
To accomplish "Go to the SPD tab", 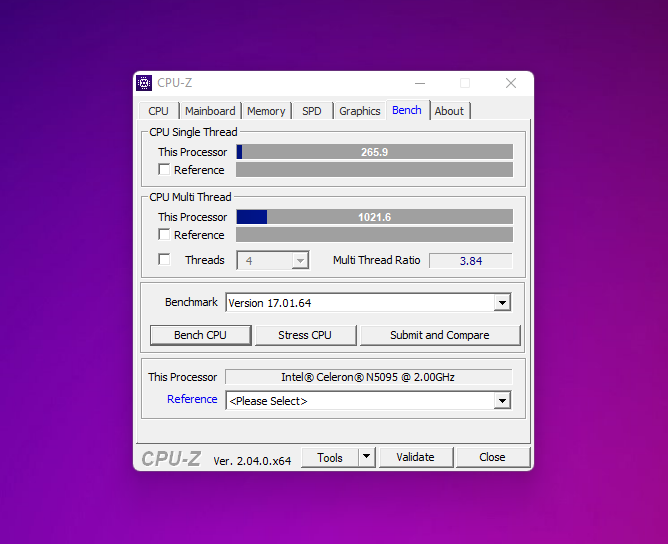I will 312,111.
